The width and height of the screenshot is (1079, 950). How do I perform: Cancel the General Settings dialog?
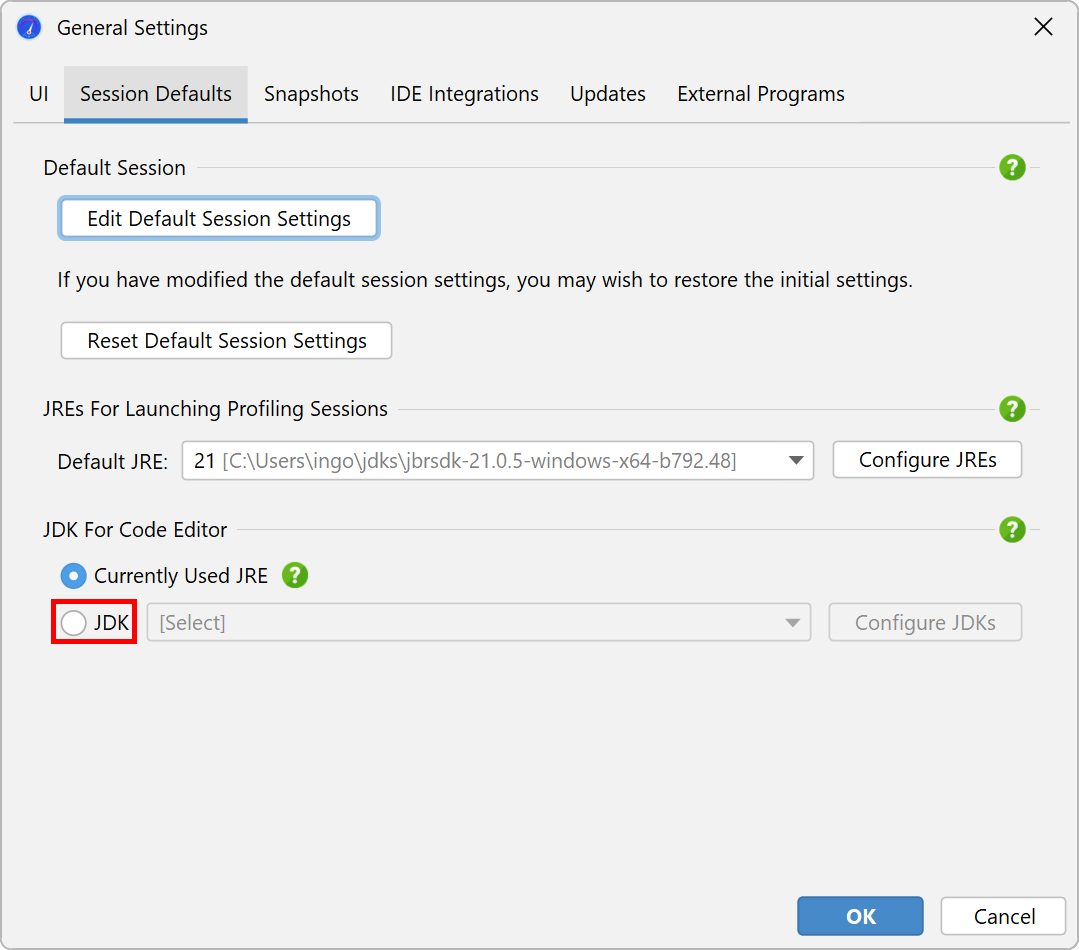(1004, 916)
